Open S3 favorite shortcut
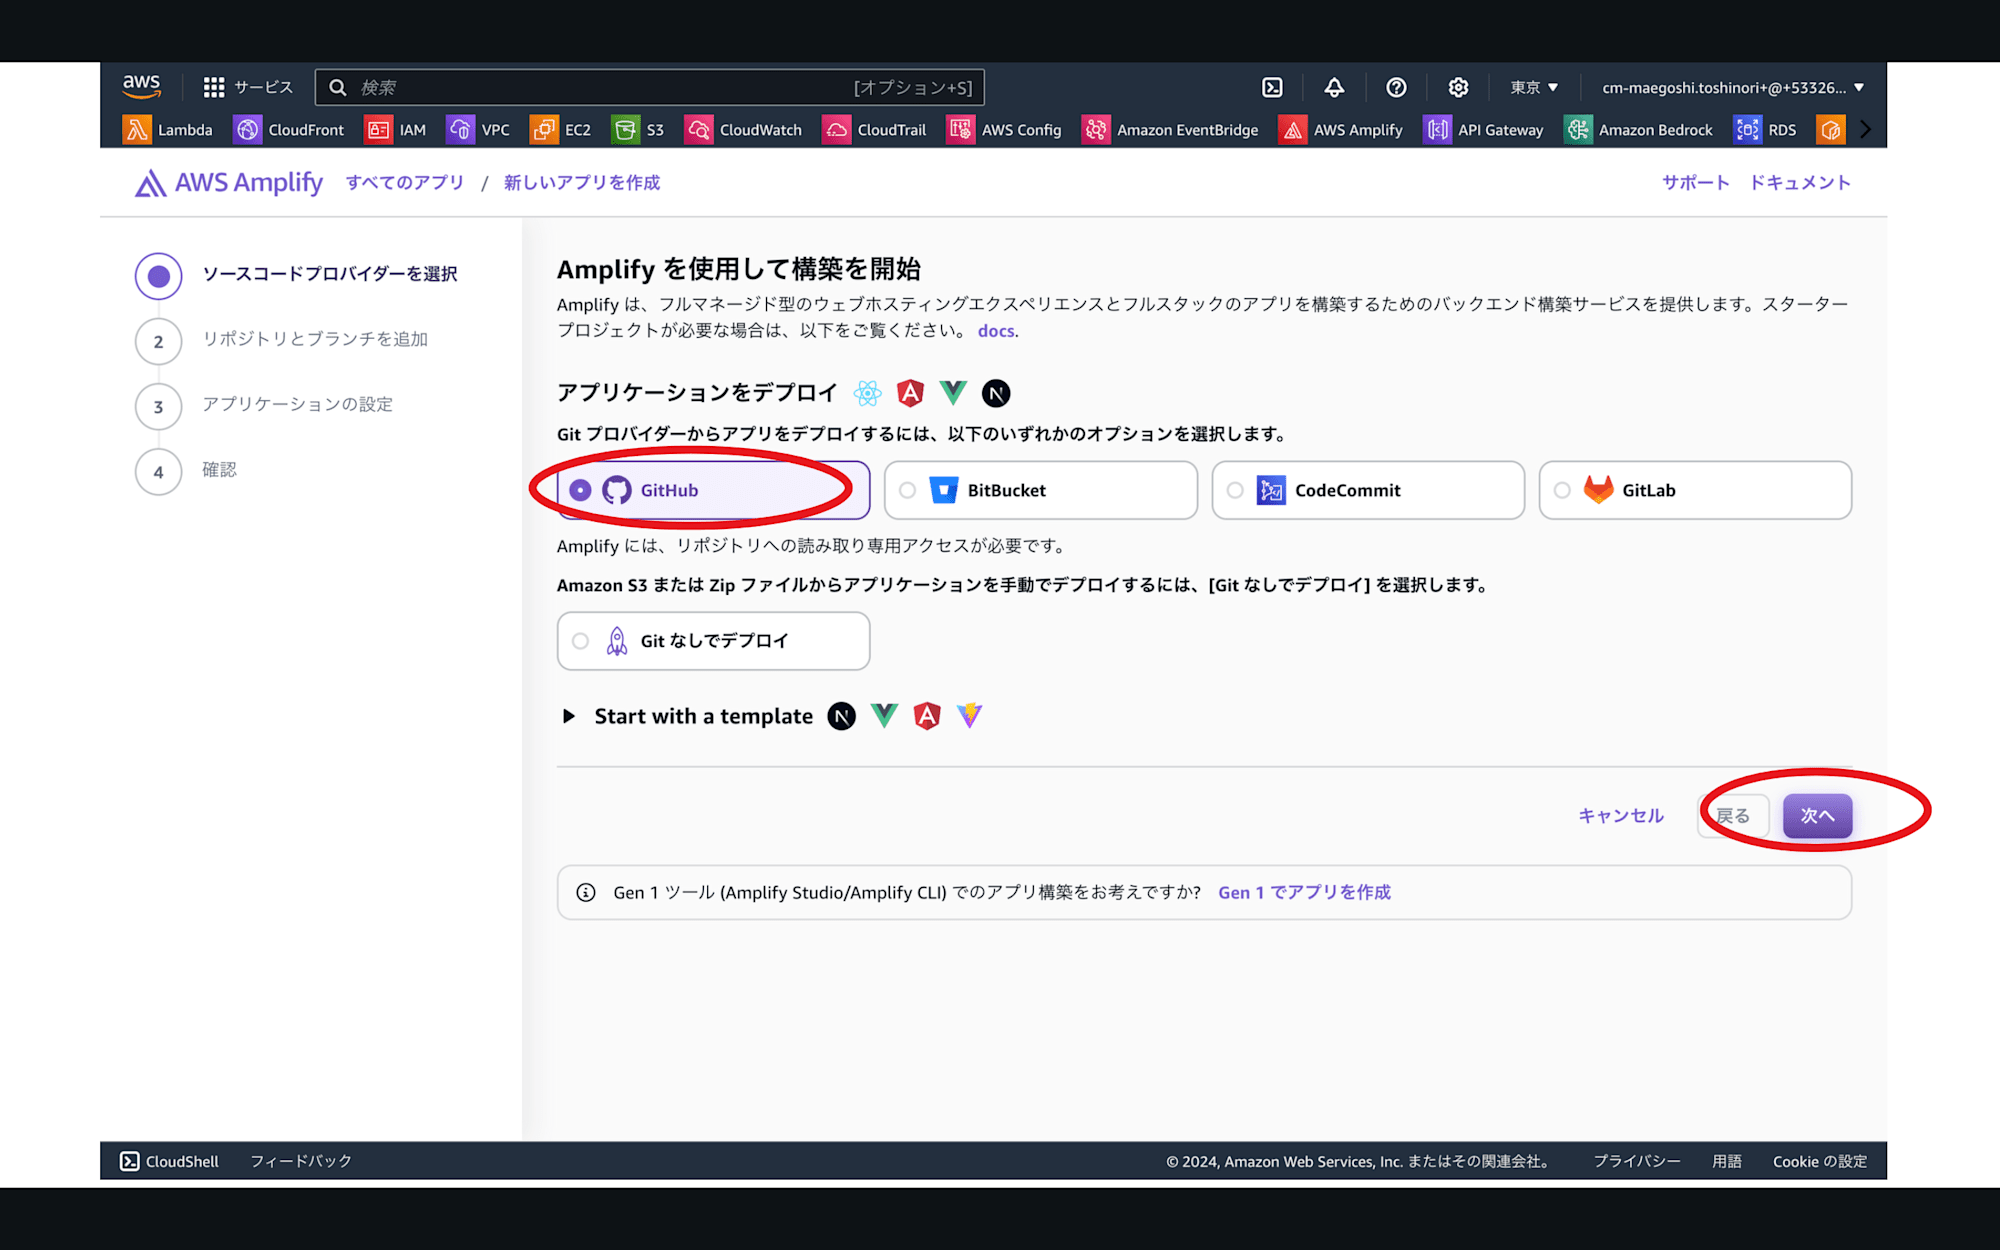The height and width of the screenshot is (1250, 2000). pyautogui.click(x=638, y=130)
